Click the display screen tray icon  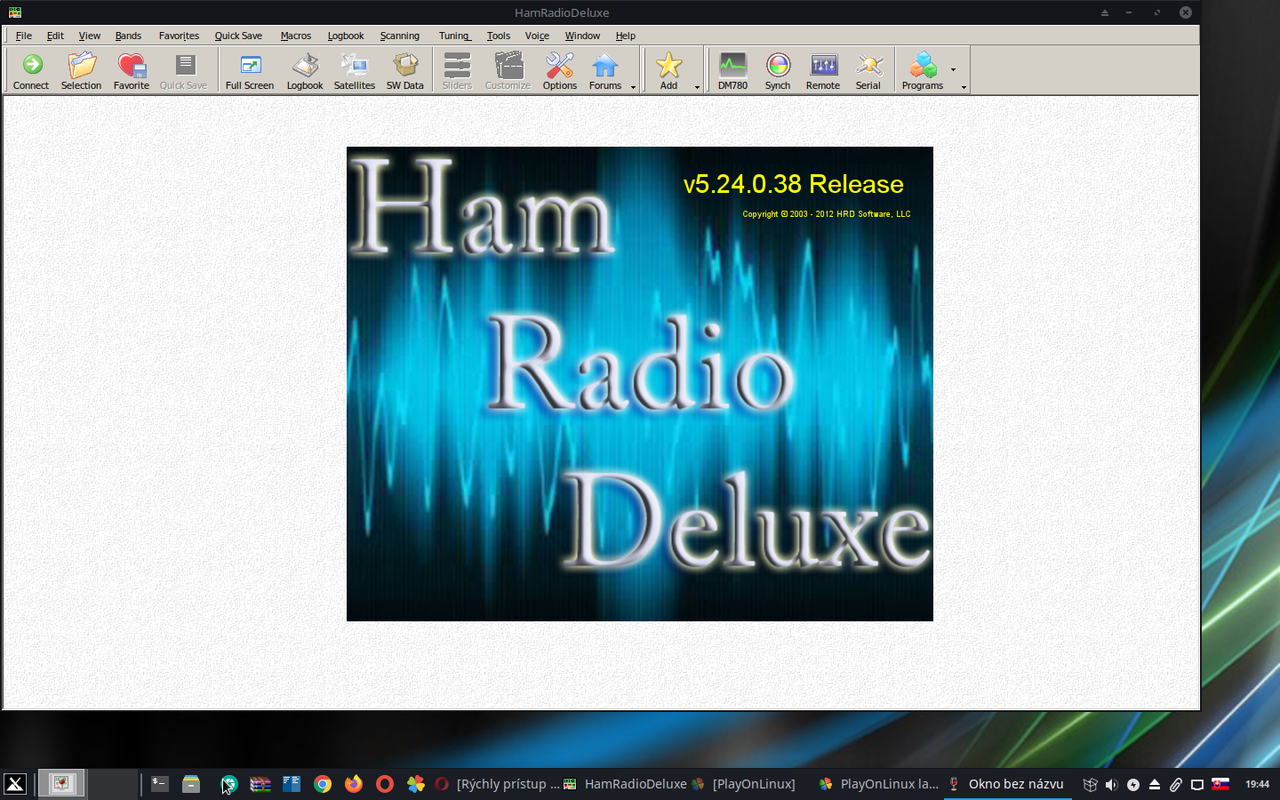click(x=1197, y=784)
